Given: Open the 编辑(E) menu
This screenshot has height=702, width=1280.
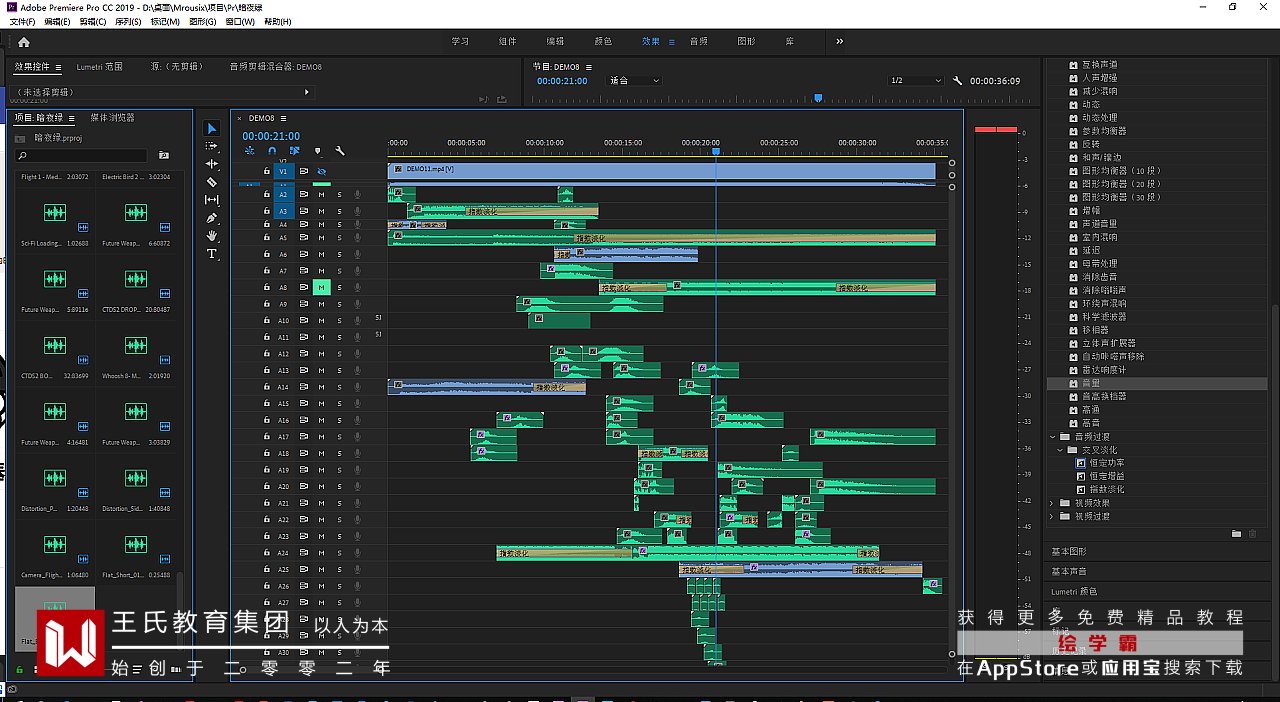Looking at the screenshot, I should click(x=57, y=21).
